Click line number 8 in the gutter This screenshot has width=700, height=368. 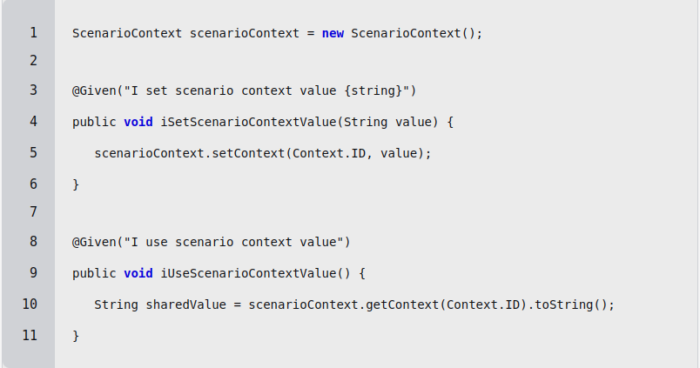pyautogui.click(x=33, y=242)
